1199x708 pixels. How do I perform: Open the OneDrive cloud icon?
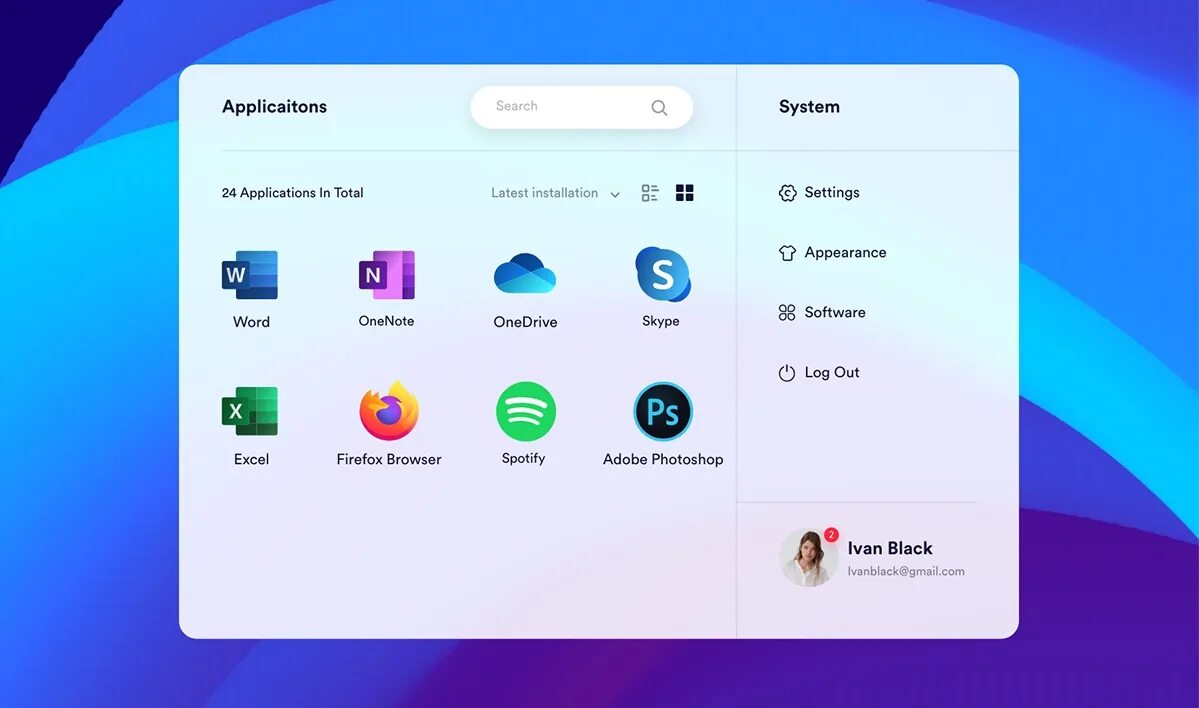(x=525, y=274)
